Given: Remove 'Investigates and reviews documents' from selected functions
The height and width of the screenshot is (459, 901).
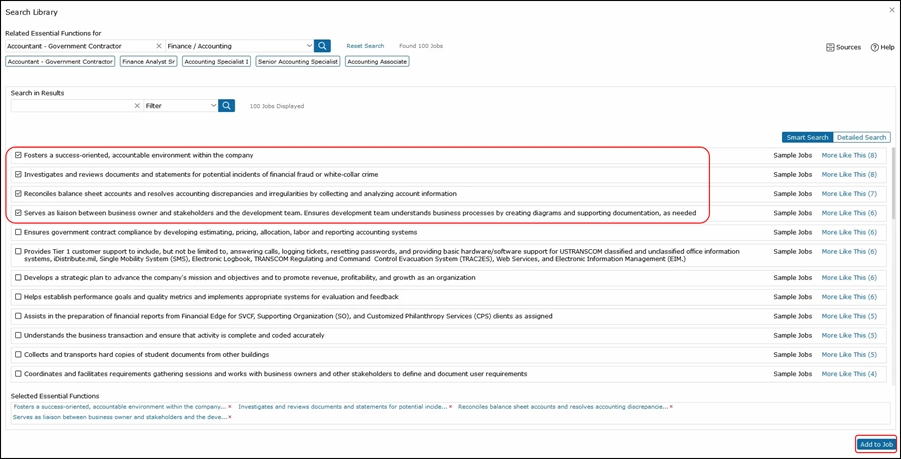Looking at the screenshot, I should click(450, 407).
